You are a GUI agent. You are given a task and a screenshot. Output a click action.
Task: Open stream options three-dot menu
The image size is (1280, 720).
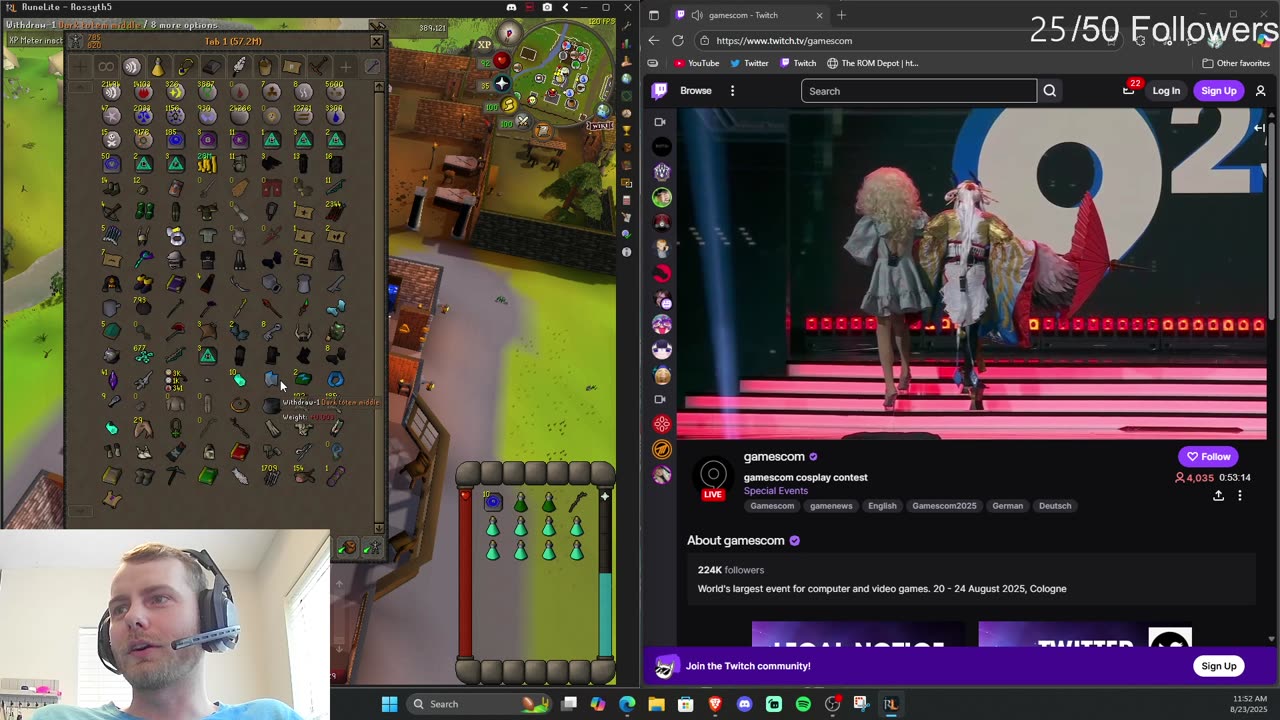[1240, 495]
